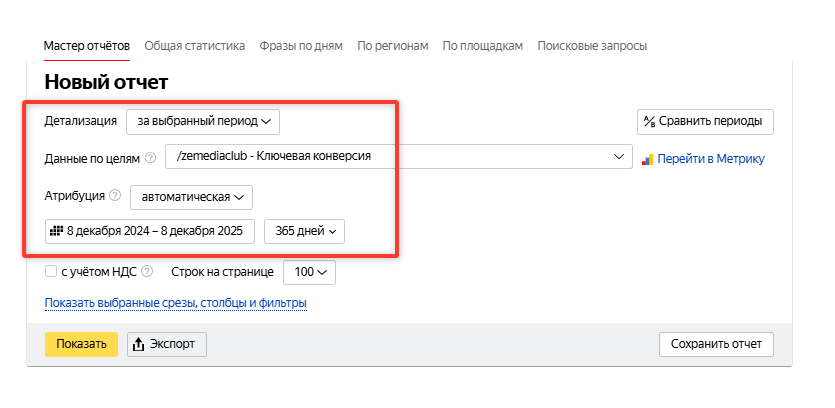Open the Фразы по дням tab
This screenshot has width=835, height=408.
[301, 46]
